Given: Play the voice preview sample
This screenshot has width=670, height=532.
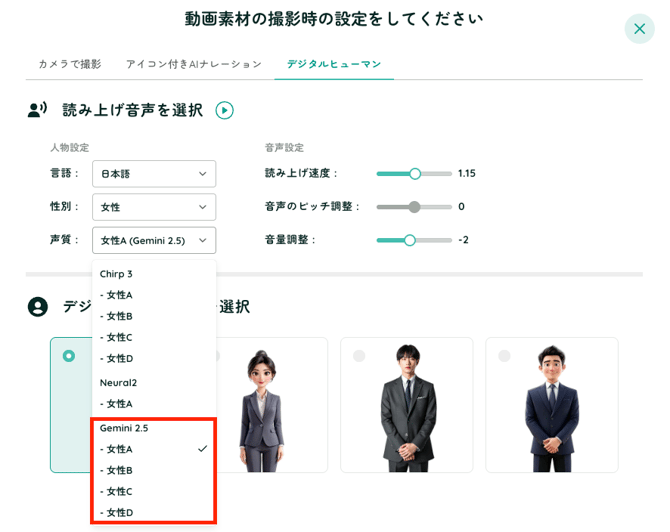Looking at the screenshot, I should (224, 110).
